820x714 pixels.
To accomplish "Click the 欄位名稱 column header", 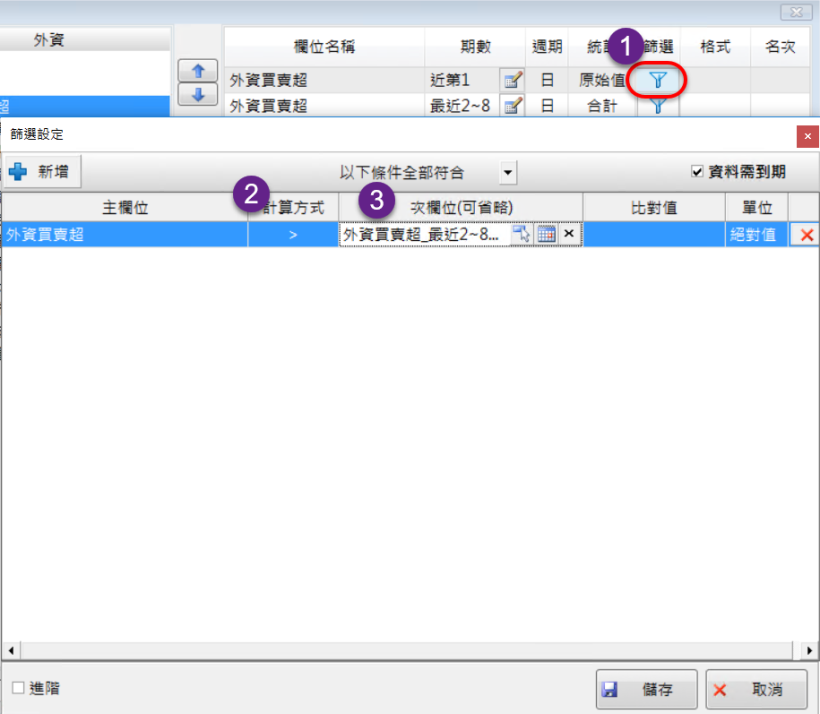I will [324, 47].
